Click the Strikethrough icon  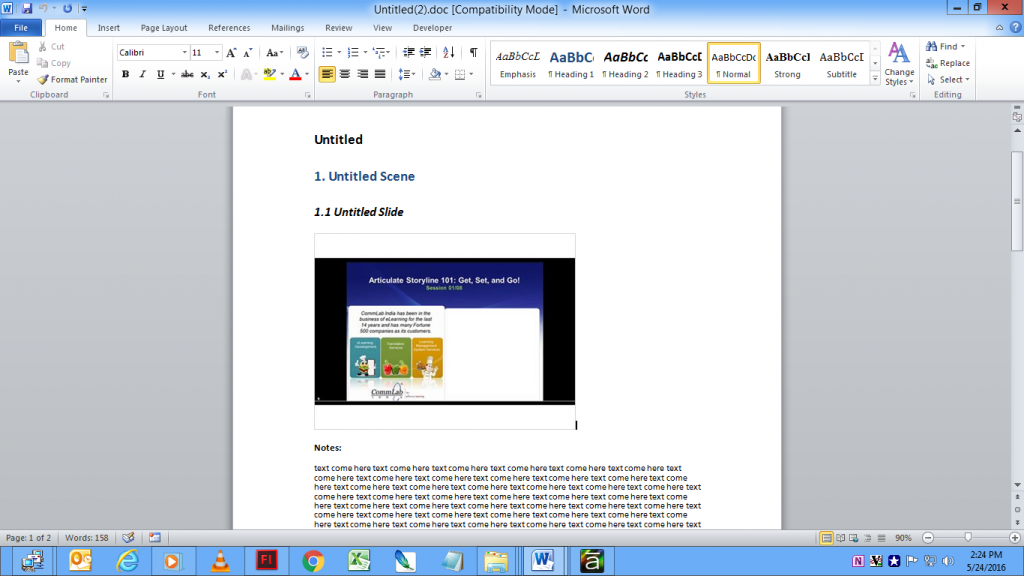(x=188, y=74)
